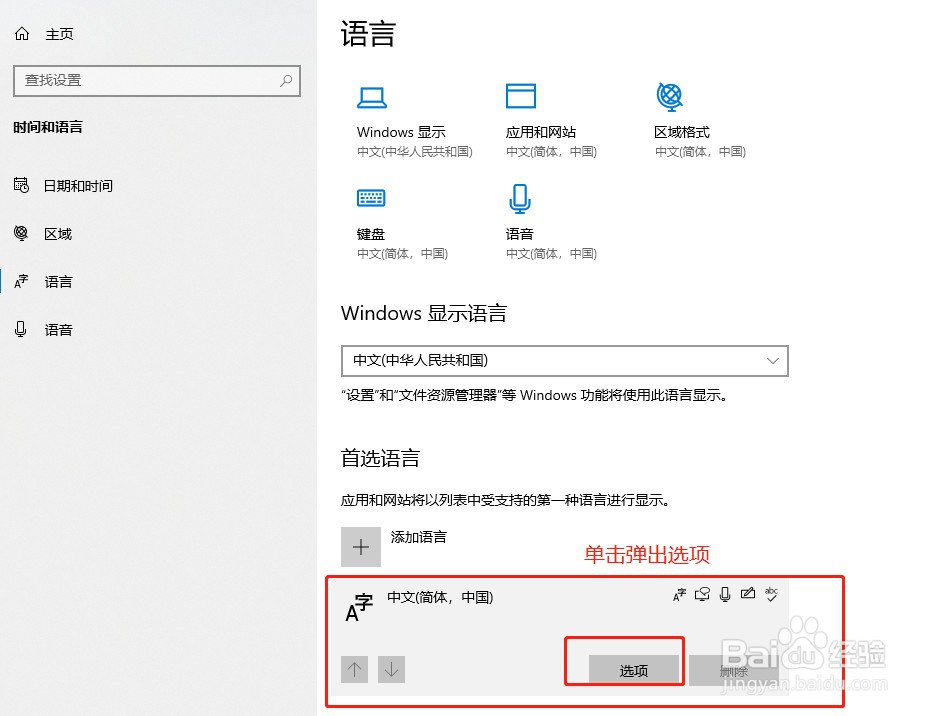Image resolution: width=940 pixels, height=716 pixels.
Task: Click the 语言 page title
Action: [368, 34]
